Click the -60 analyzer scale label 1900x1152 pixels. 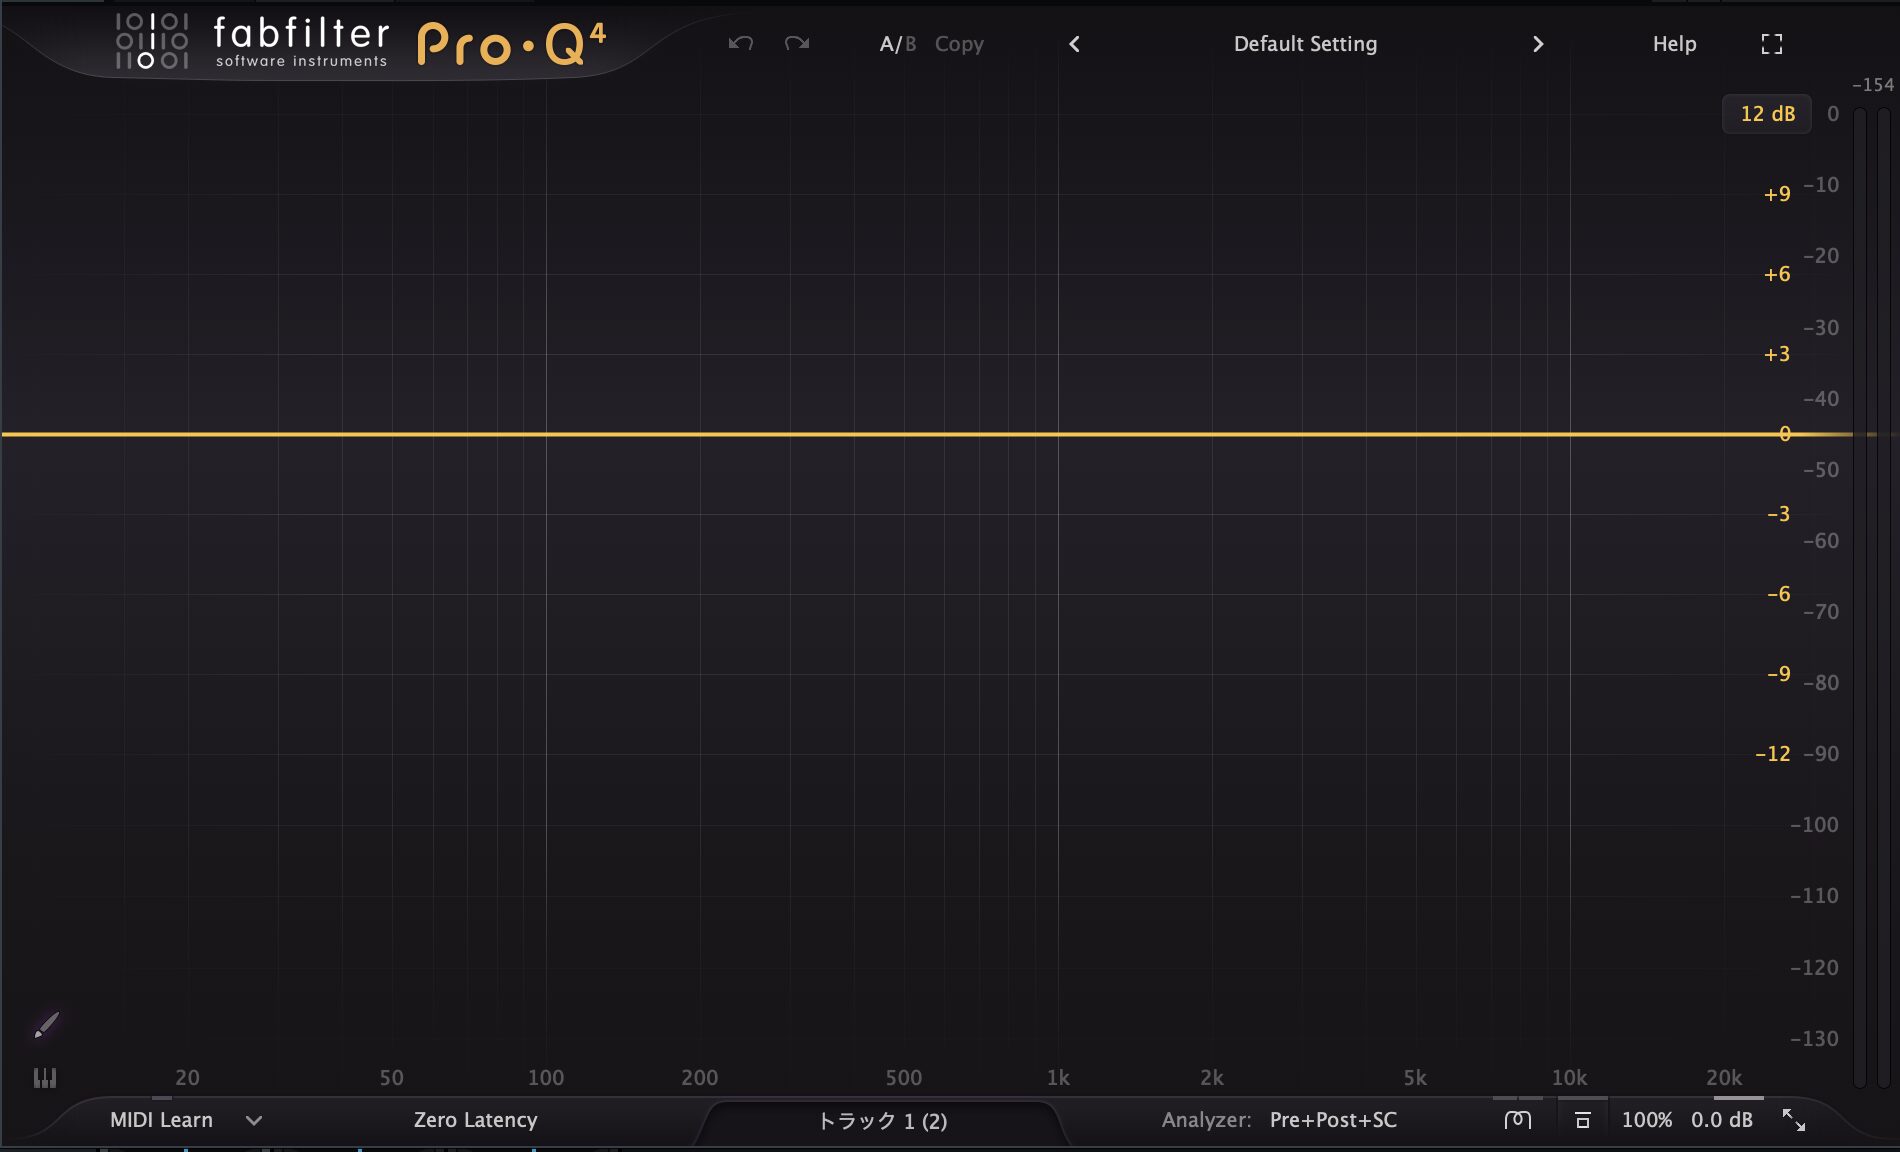point(1821,541)
